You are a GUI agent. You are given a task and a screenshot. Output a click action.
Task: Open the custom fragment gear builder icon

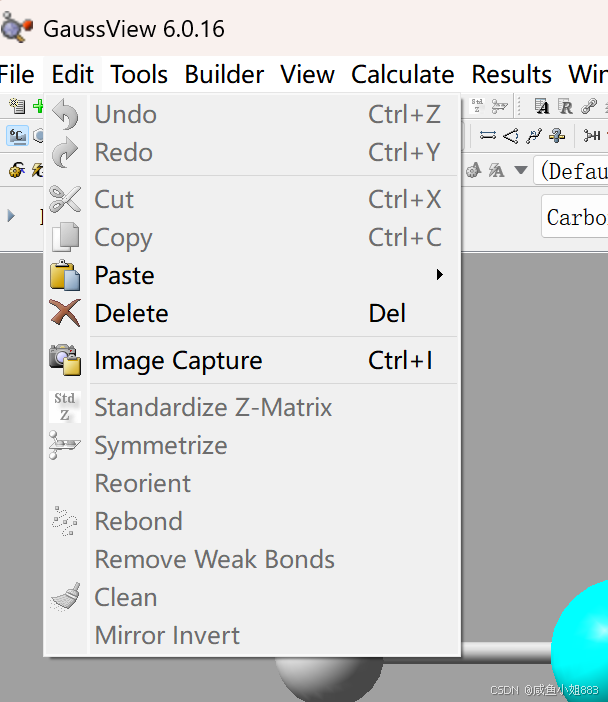click(17, 170)
